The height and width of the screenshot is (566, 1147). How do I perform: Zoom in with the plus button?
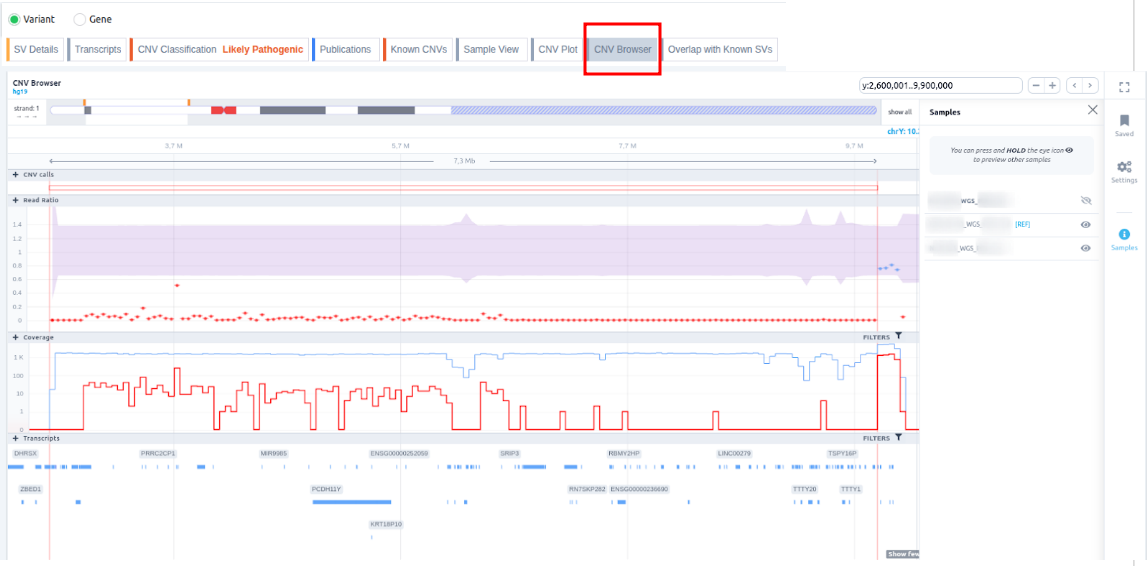1052,86
